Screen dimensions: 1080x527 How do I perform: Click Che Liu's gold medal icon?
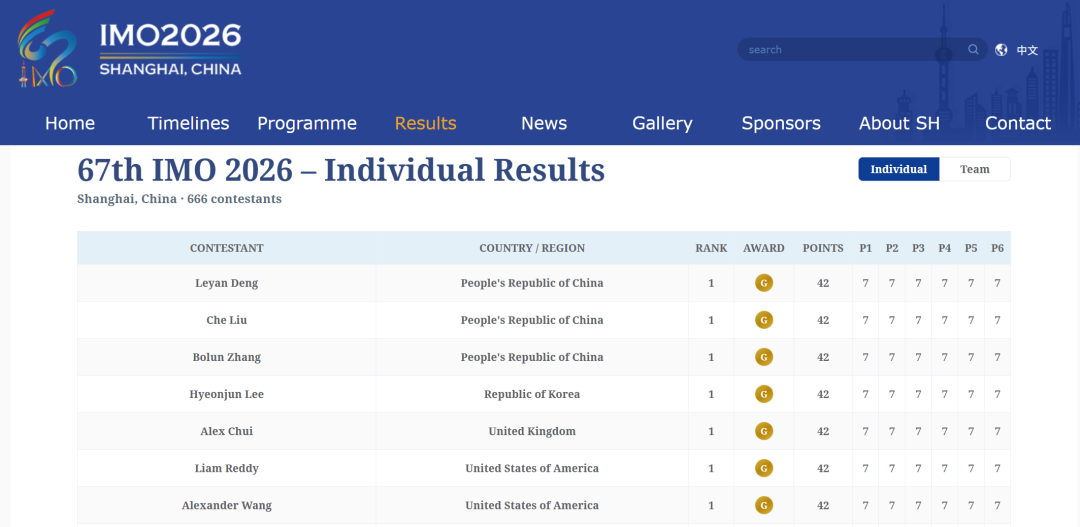pos(764,320)
